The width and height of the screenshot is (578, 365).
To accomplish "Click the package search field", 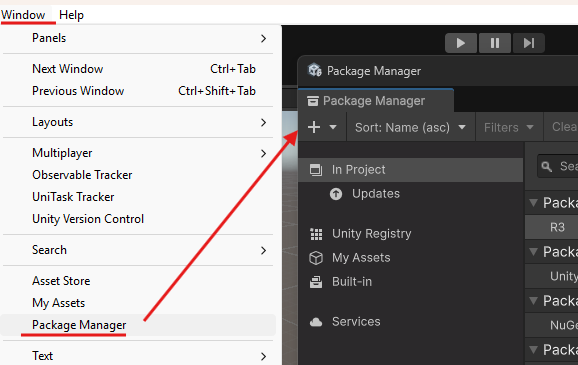I will click(x=557, y=166).
